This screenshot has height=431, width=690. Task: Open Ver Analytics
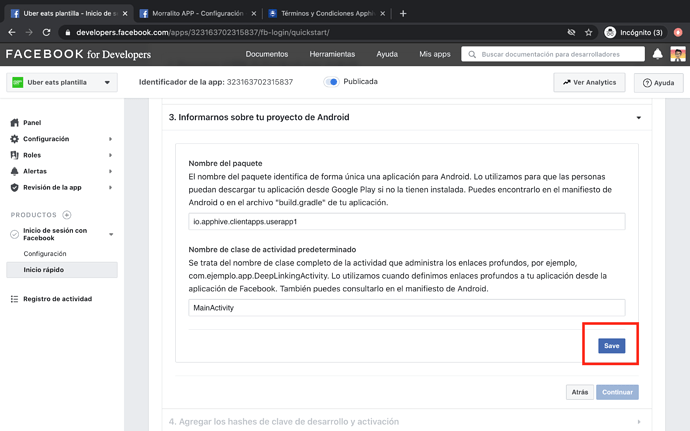589,82
